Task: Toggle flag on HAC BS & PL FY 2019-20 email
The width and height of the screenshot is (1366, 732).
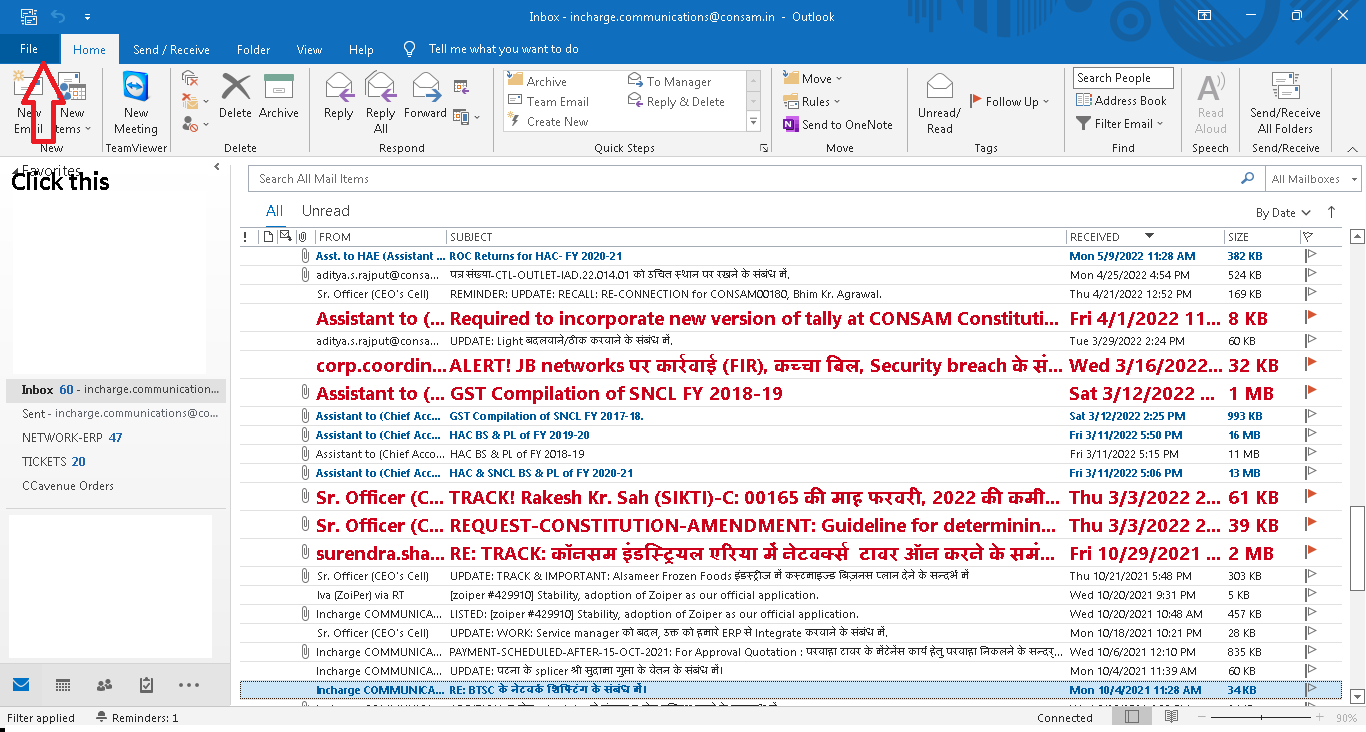Action: [1310, 435]
